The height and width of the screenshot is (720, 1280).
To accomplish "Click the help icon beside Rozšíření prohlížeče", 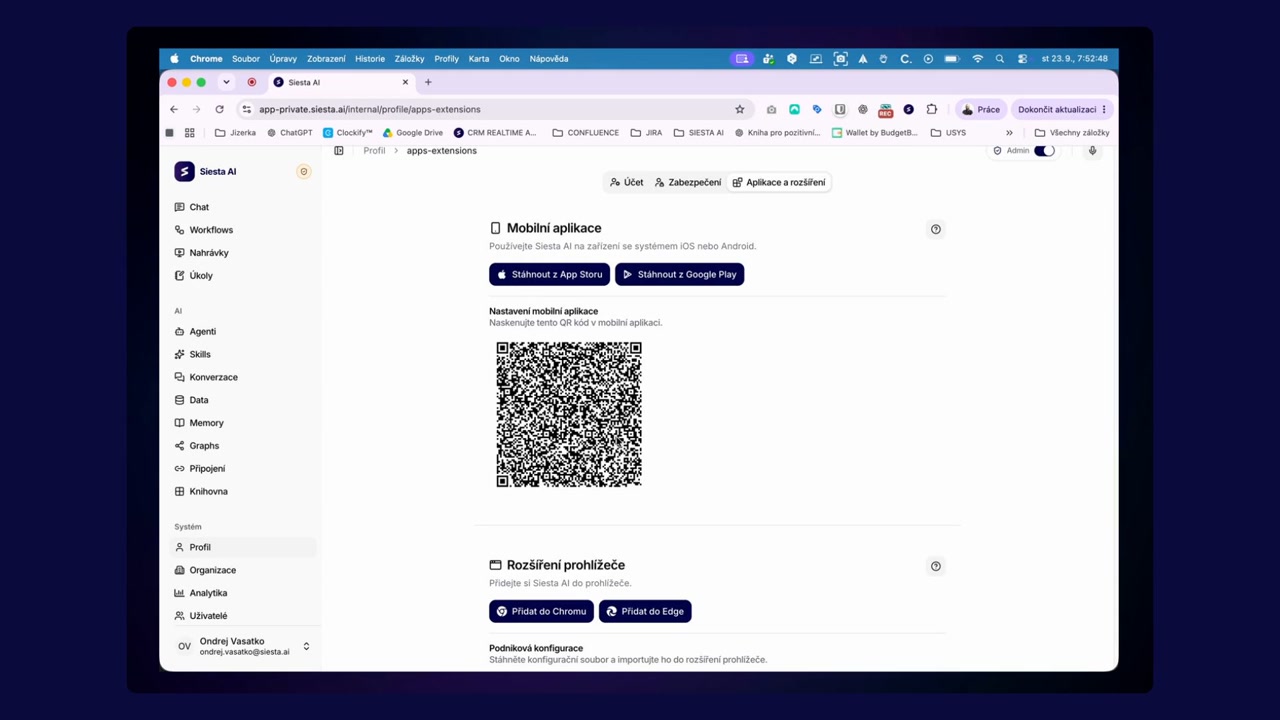I will coord(936,566).
